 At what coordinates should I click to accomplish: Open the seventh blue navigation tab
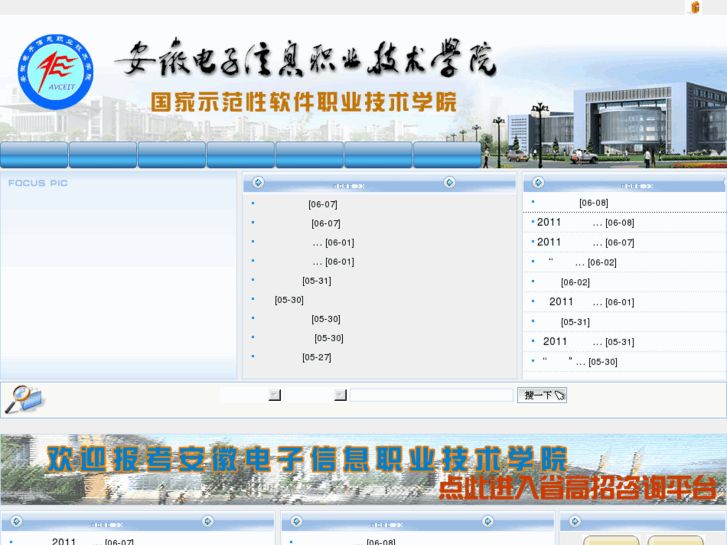pos(447,154)
